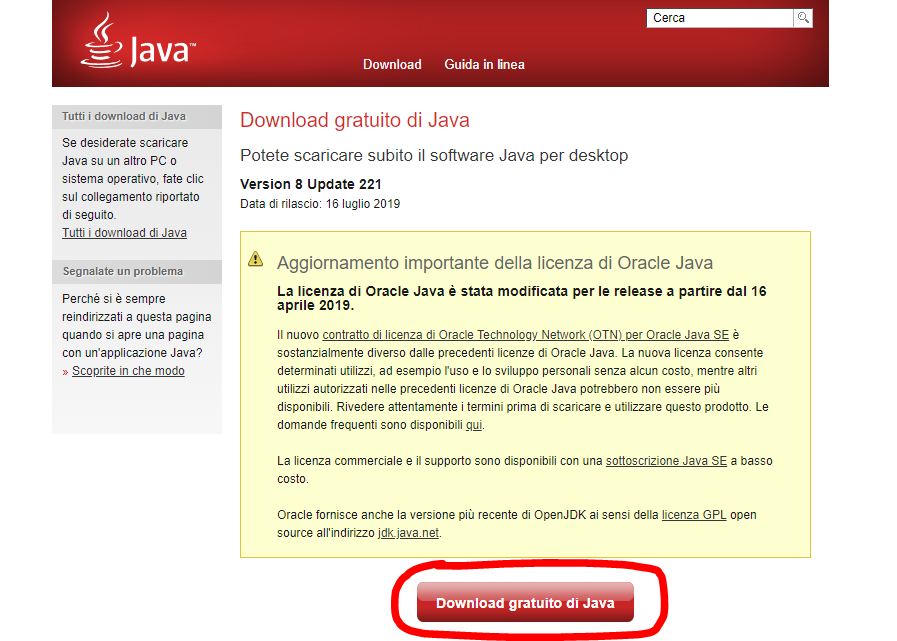This screenshot has width=897, height=641.
Task: Click the Java logo in header
Action: tap(138, 41)
